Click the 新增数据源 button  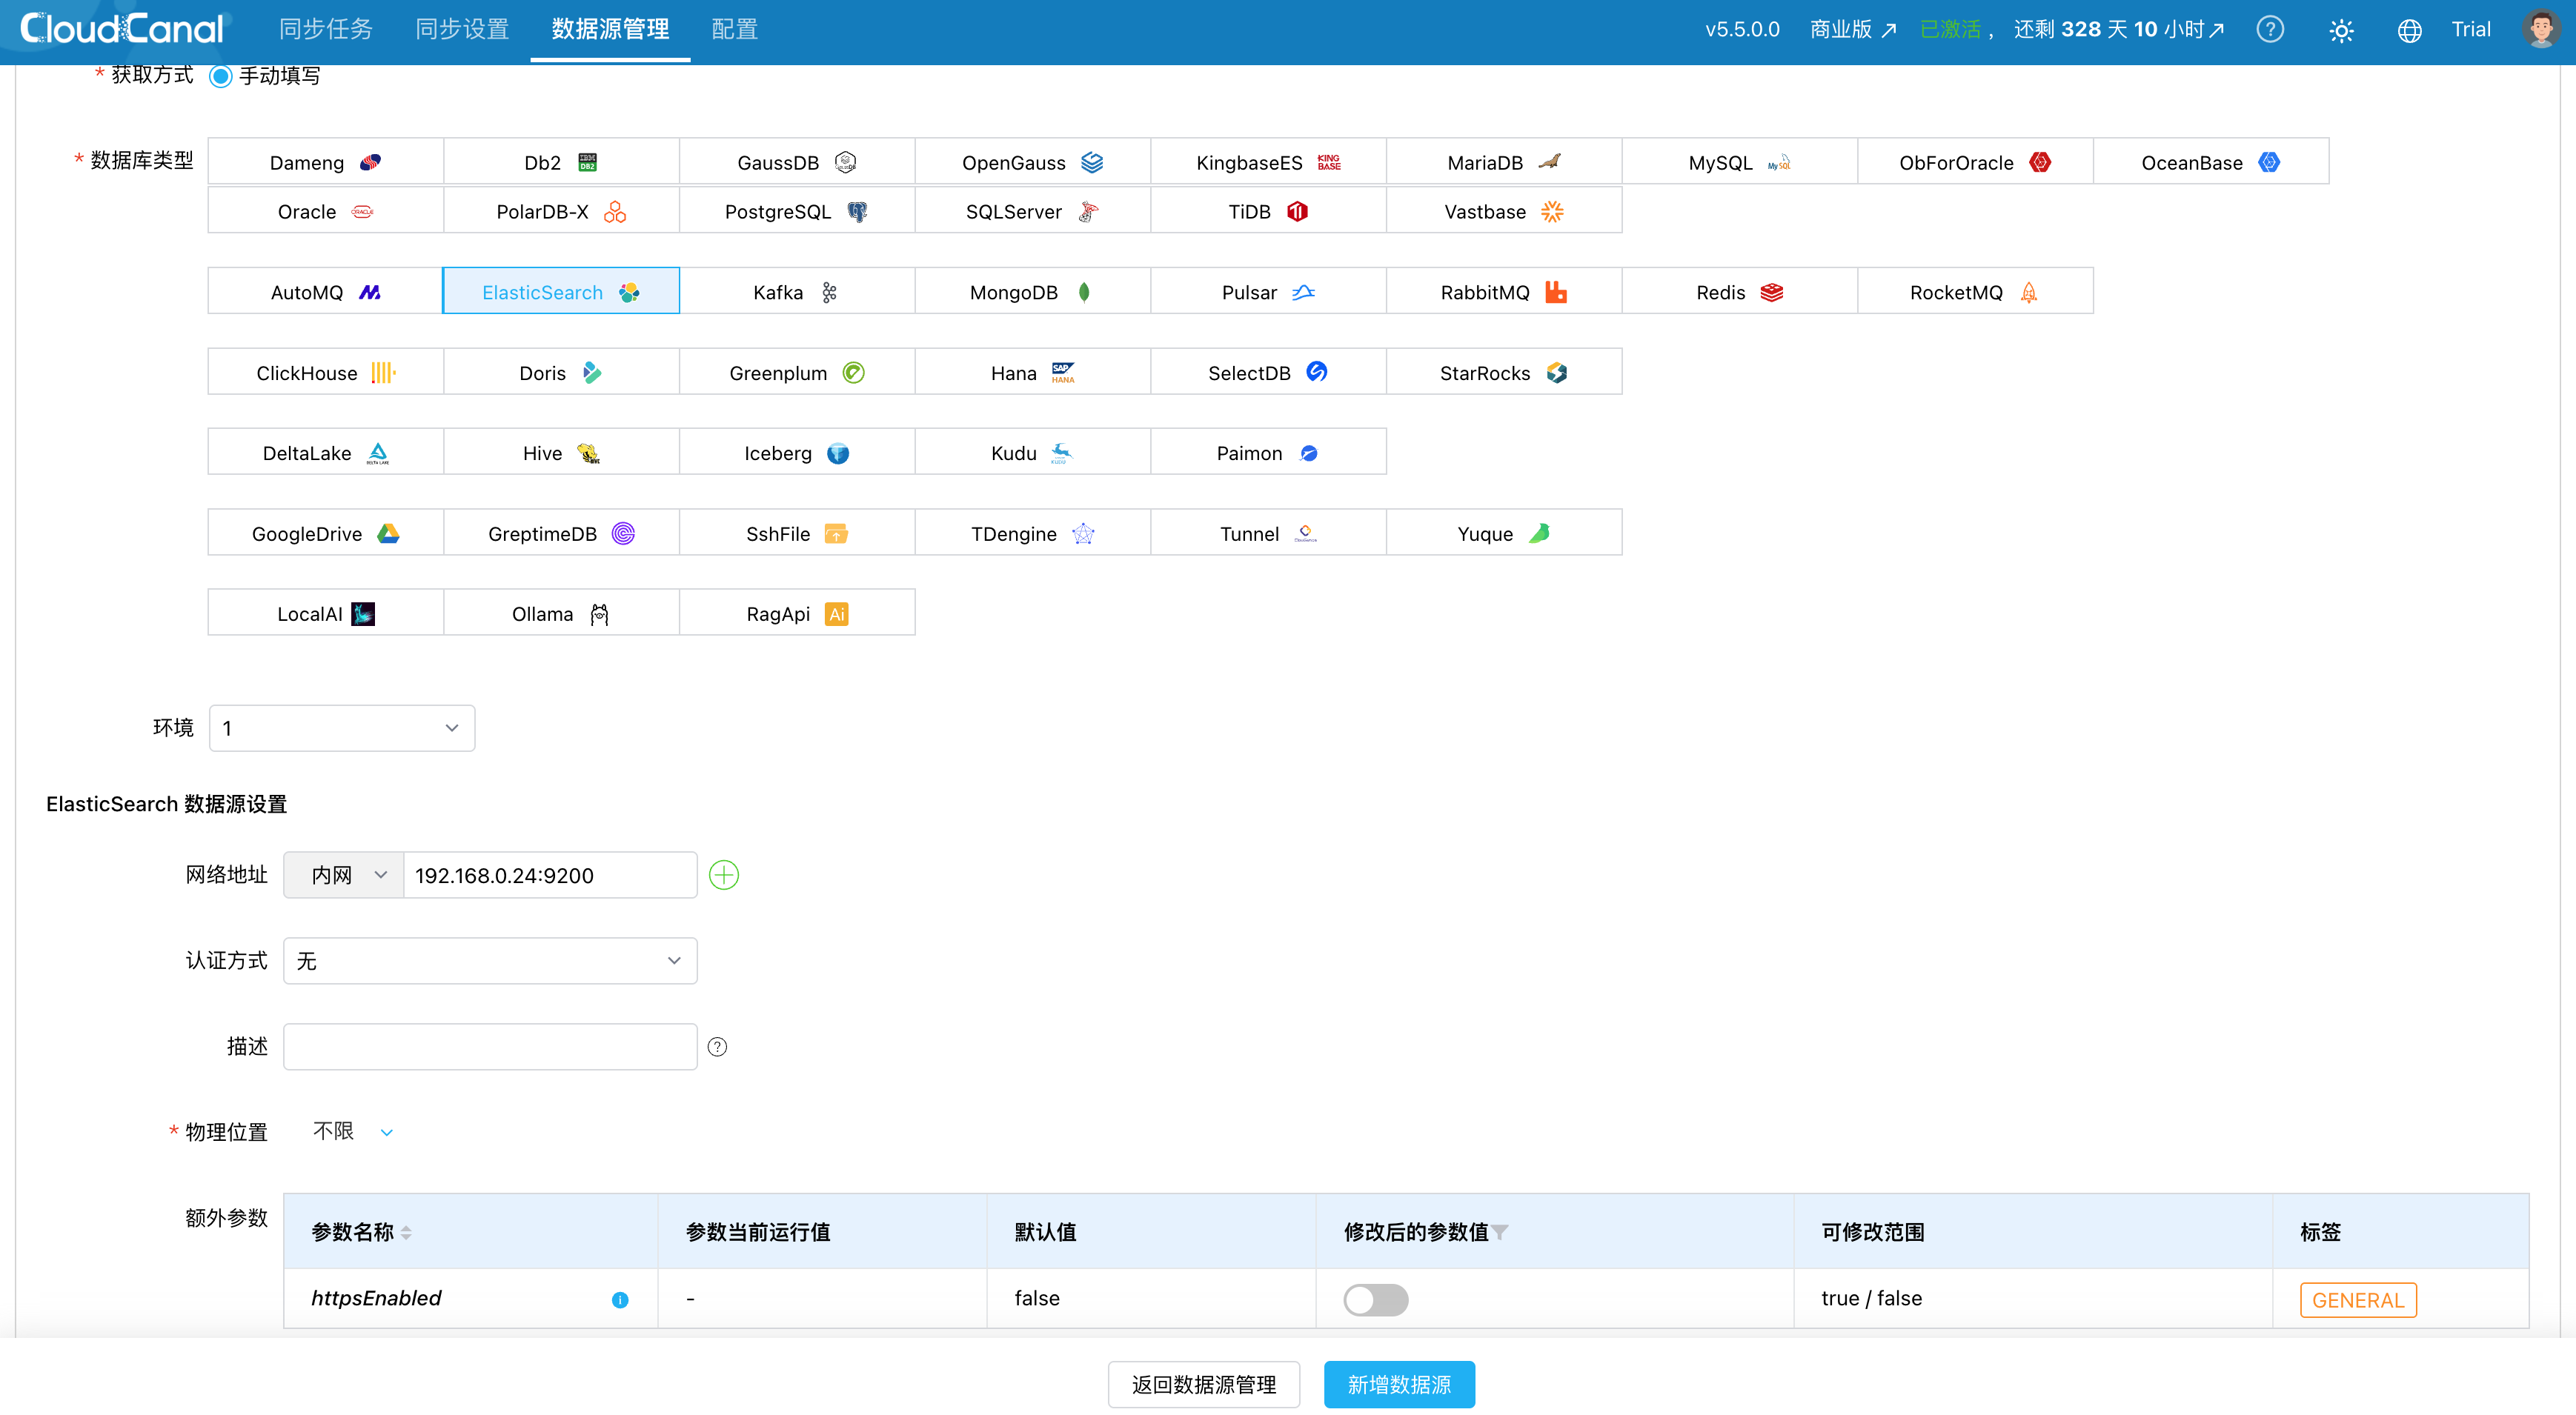pos(1398,1384)
